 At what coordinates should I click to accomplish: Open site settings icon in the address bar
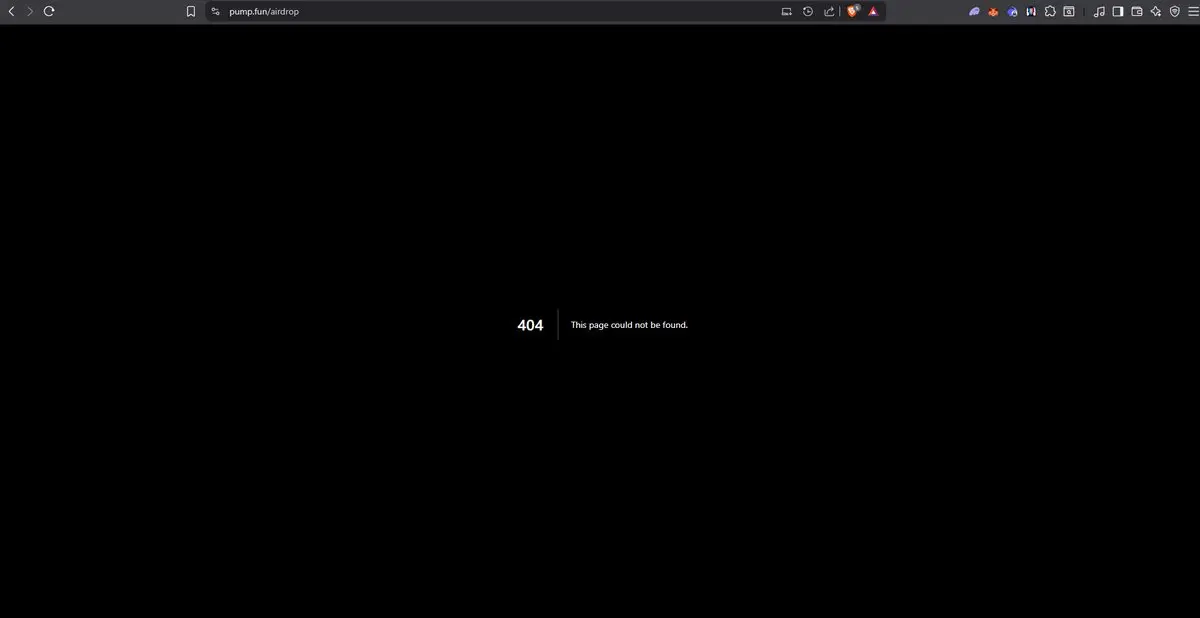[215, 11]
